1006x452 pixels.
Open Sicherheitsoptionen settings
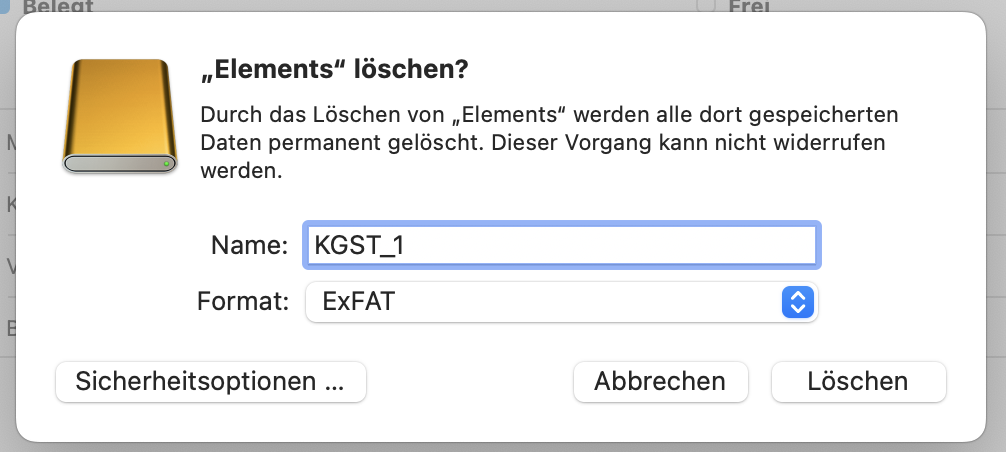[x=210, y=381]
